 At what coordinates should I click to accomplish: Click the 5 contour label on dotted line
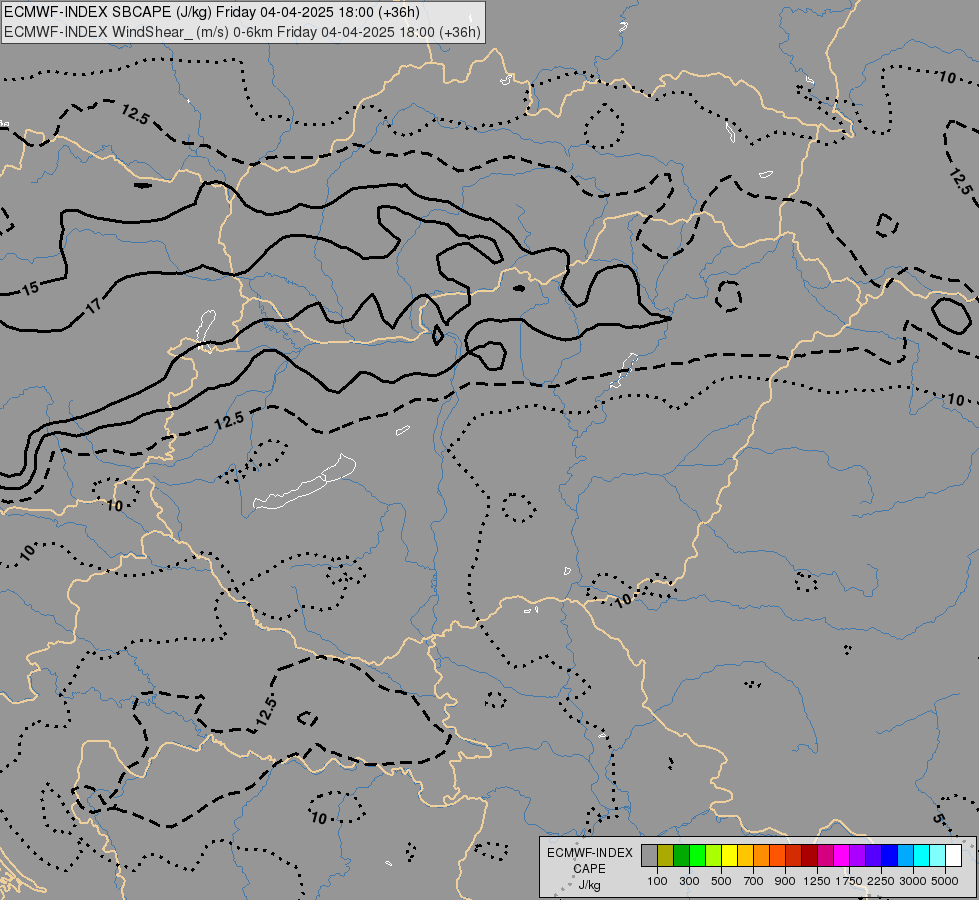pyautogui.click(x=938, y=818)
